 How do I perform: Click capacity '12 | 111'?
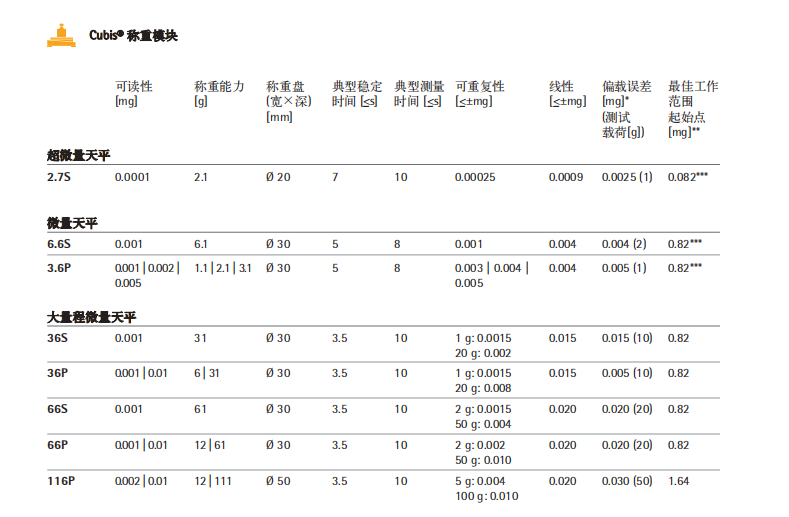pyautogui.click(x=213, y=481)
